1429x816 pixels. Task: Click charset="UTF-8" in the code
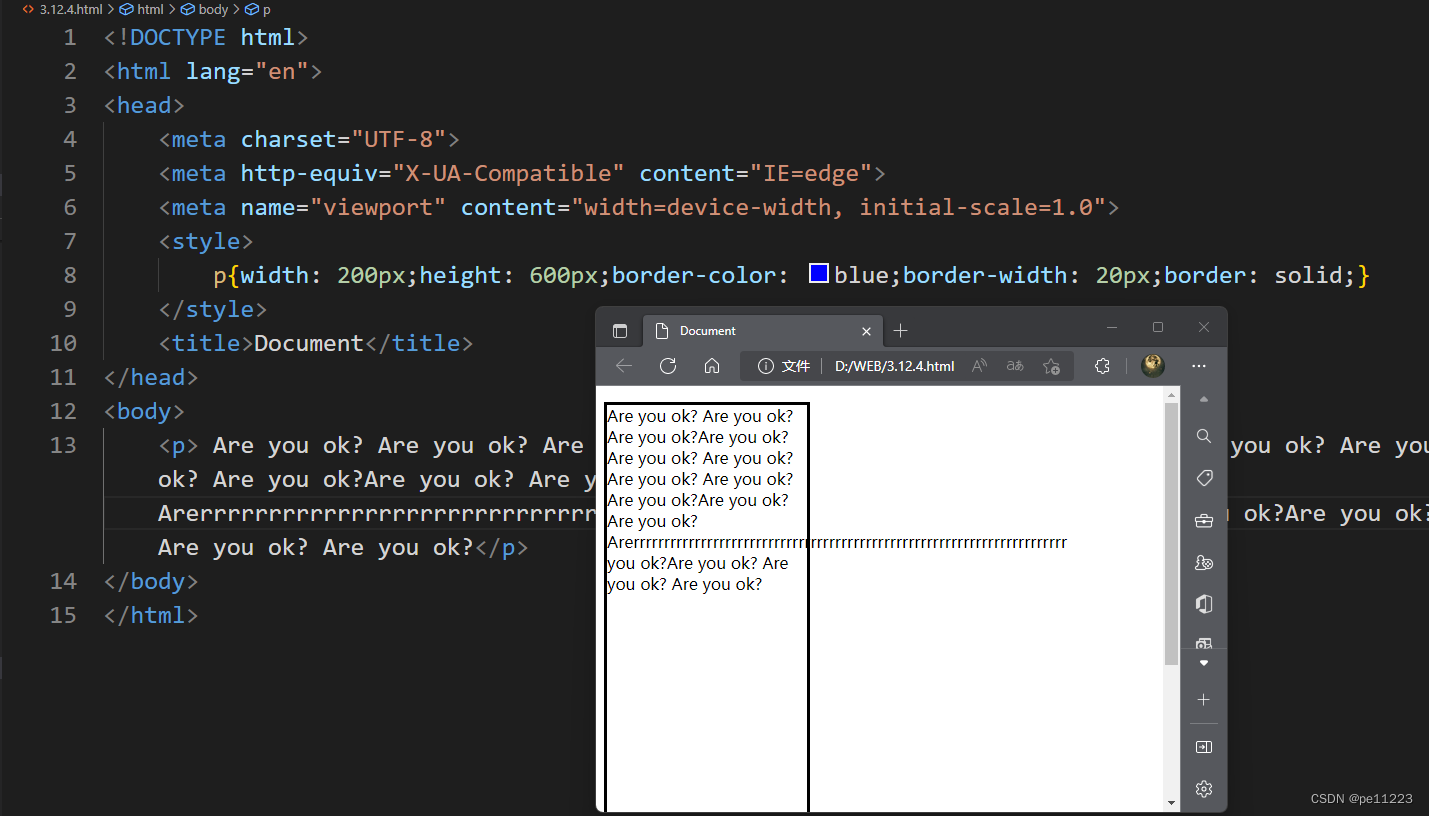click(x=343, y=139)
